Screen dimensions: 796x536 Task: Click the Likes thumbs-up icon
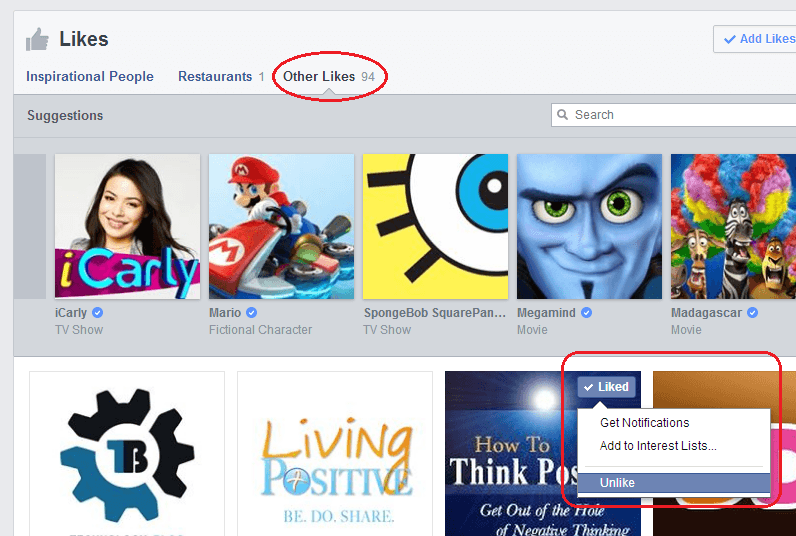(x=37, y=40)
